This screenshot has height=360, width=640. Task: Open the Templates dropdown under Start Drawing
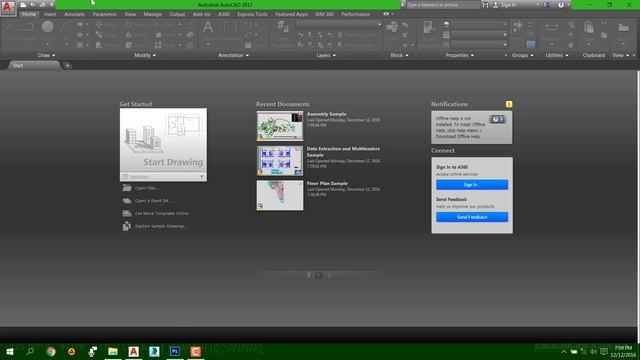[x=163, y=177]
